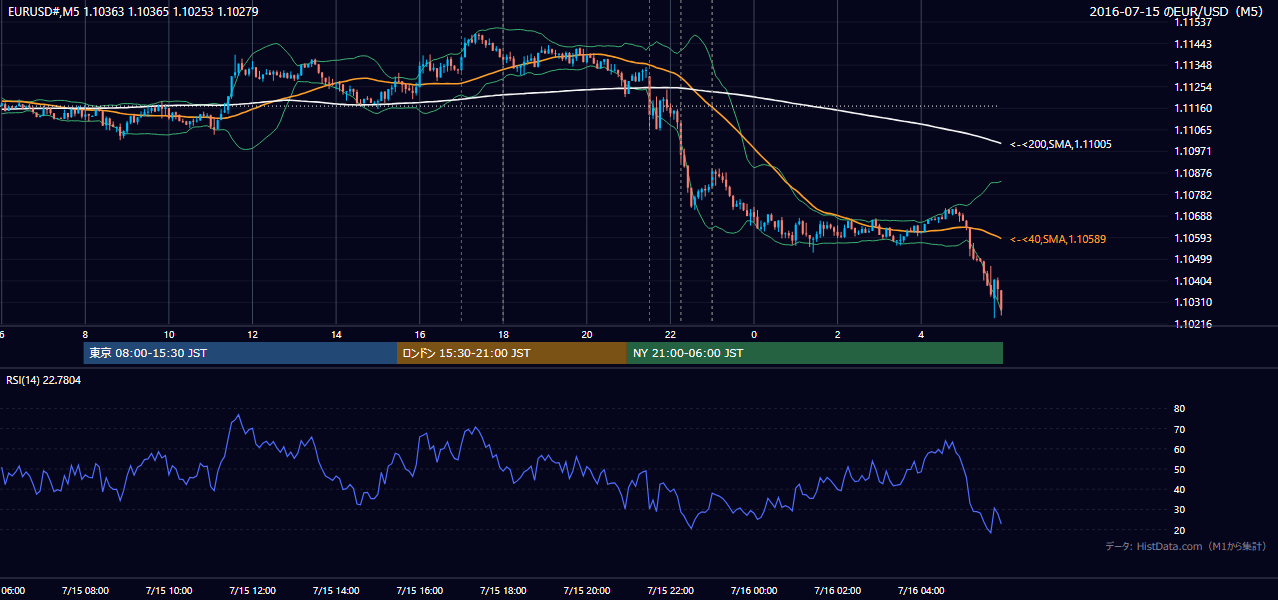The width and height of the screenshot is (1278, 600).
Task: Click the 200 SMA label 1.11005
Action: [1060, 144]
